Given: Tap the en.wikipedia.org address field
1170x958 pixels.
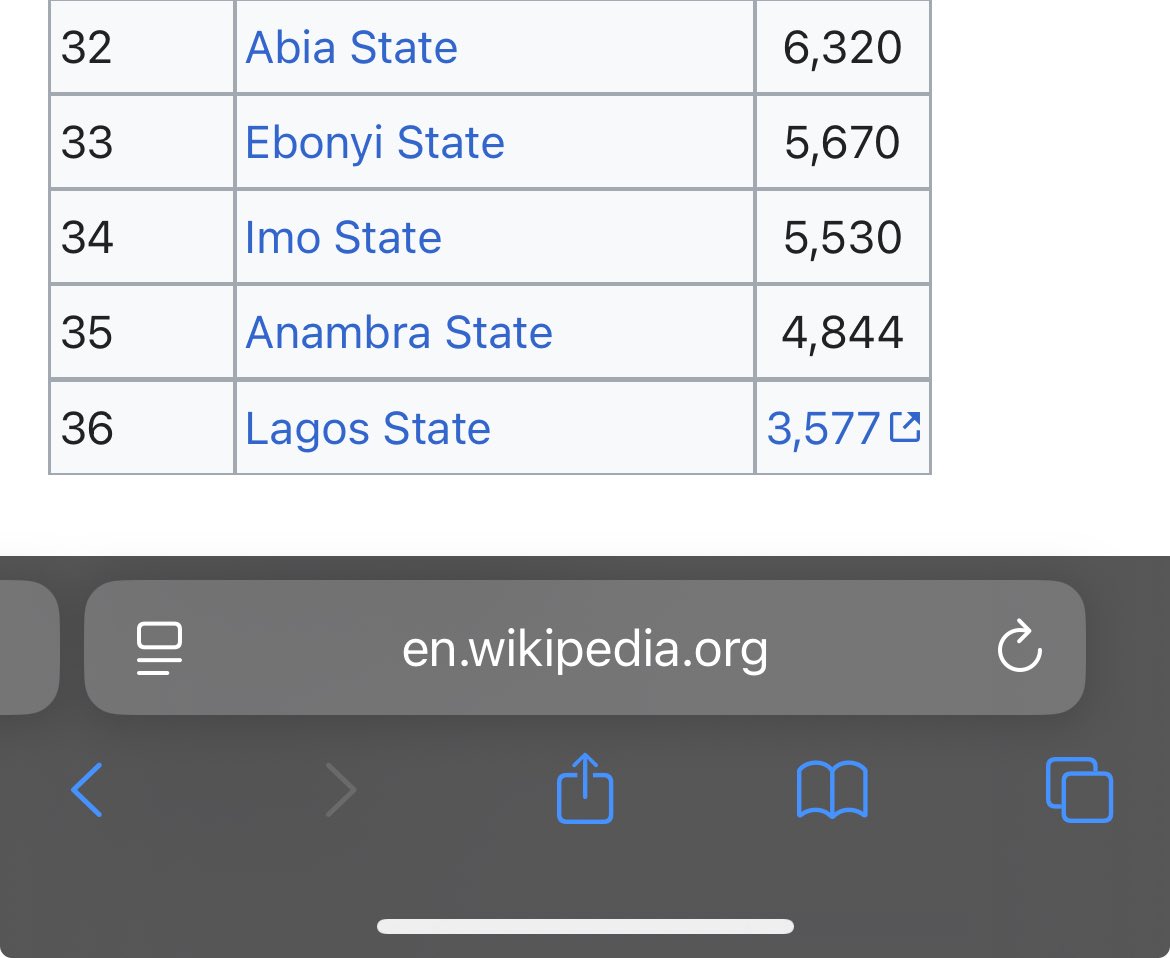Looking at the screenshot, I should click(585, 648).
